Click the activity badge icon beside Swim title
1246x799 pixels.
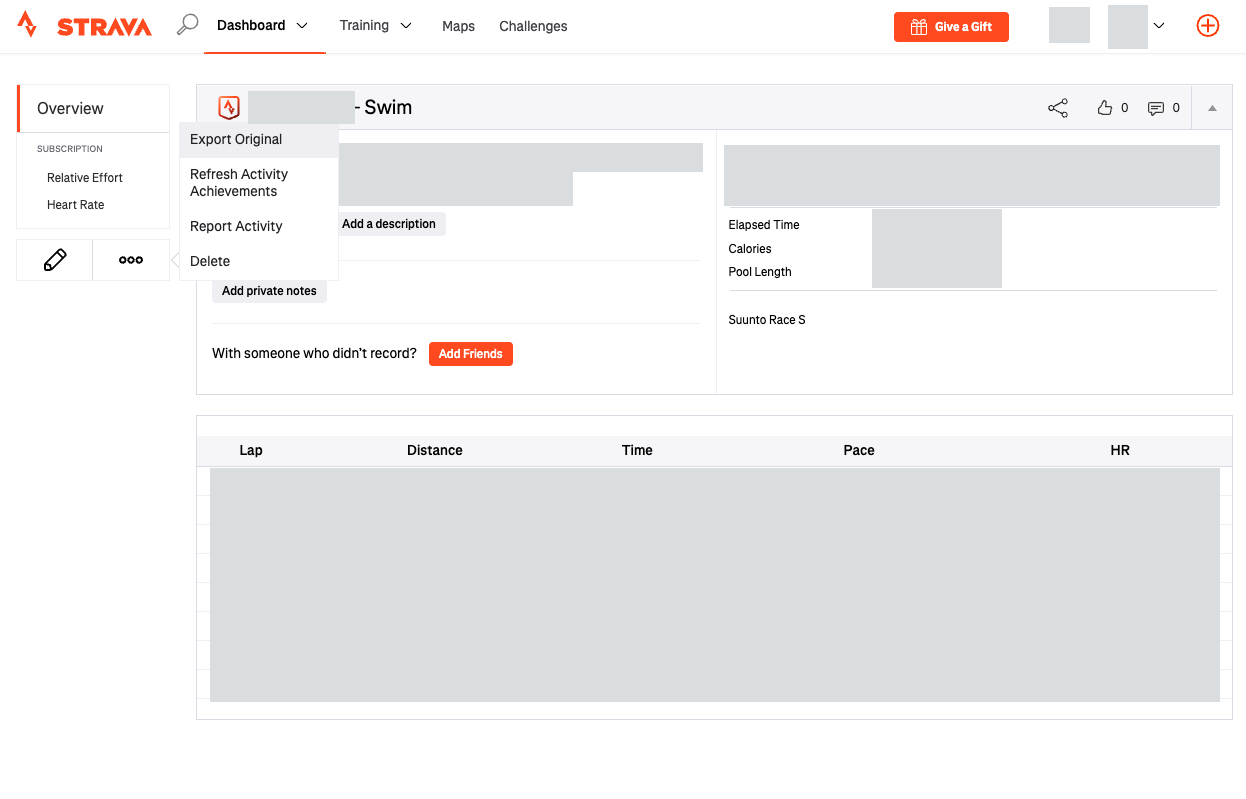[229, 108]
